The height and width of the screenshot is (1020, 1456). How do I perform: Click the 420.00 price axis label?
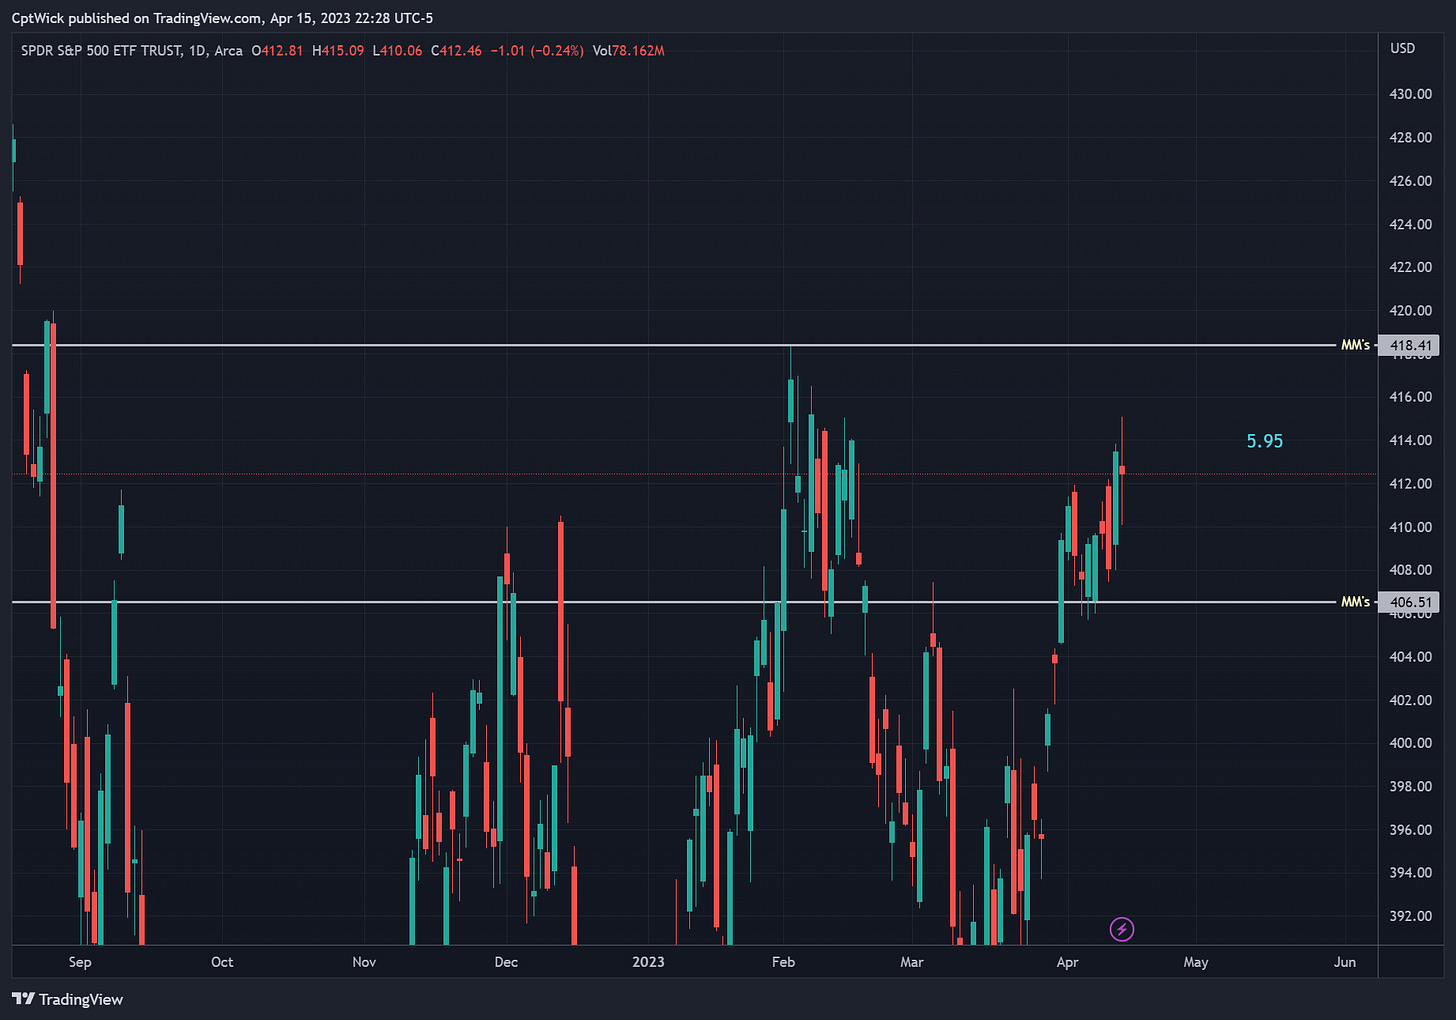(x=1410, y=310)
